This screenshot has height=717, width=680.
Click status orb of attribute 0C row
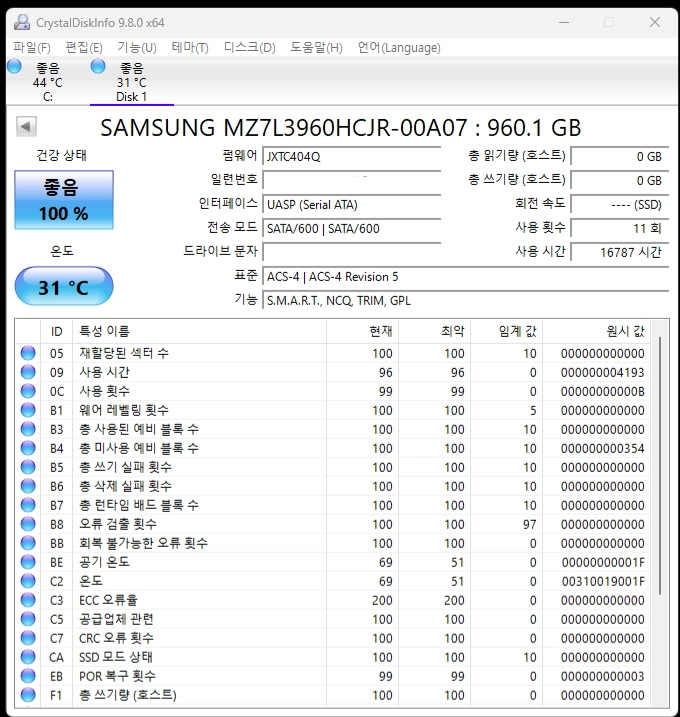pos(28,391)
